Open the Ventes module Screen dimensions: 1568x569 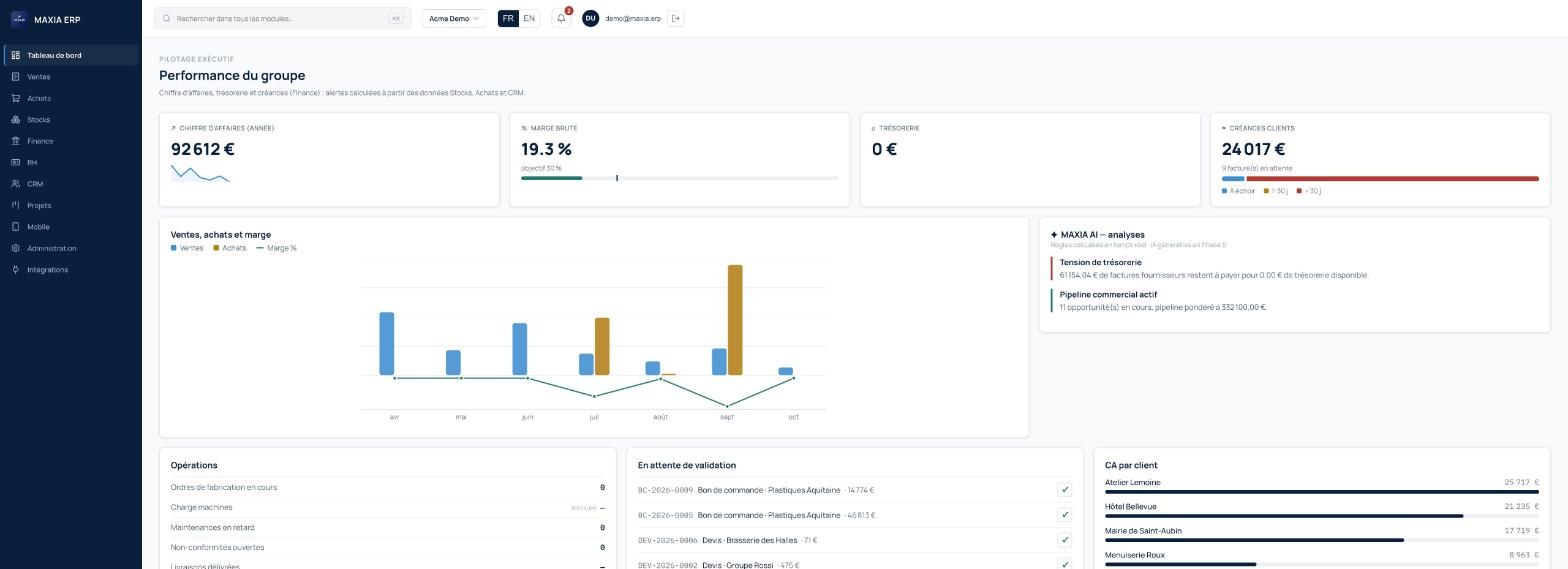point(70,77)
